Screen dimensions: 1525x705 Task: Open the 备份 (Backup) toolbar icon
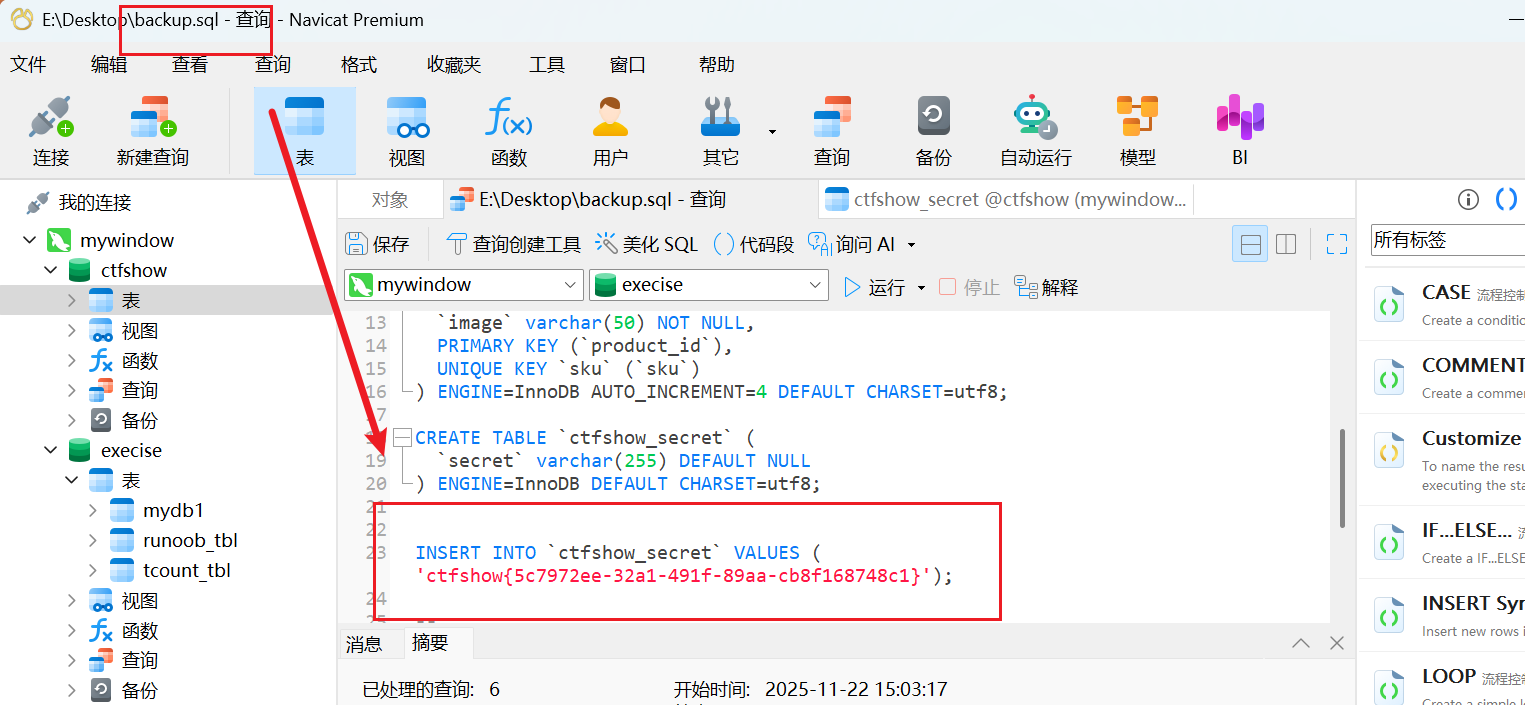933,131
